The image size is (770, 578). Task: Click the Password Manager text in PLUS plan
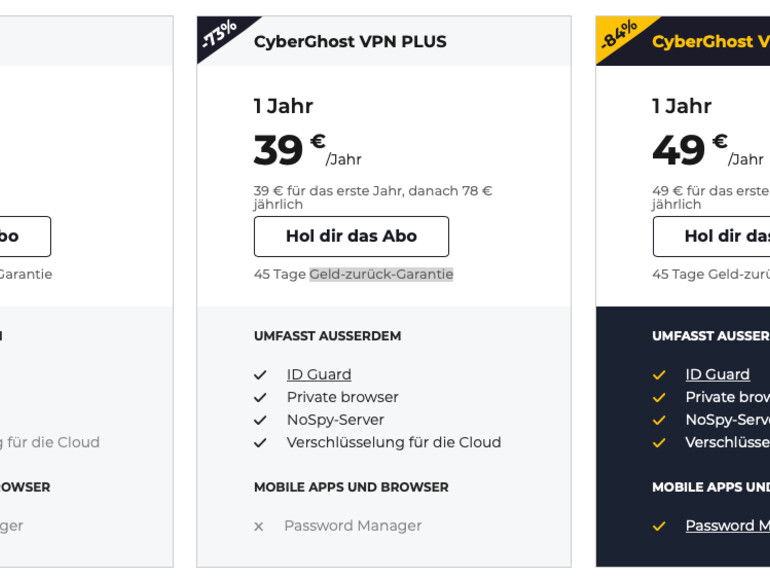tap(353, 526)
